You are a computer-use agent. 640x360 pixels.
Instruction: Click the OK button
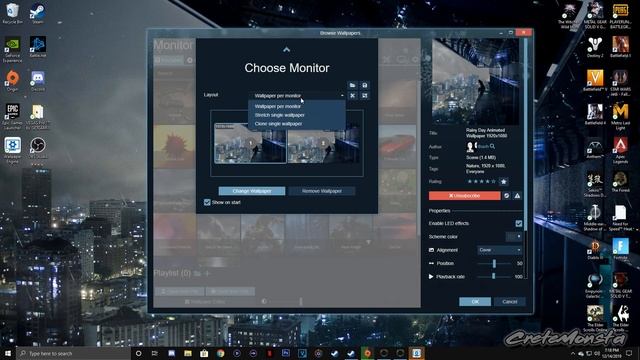(475, 302)
